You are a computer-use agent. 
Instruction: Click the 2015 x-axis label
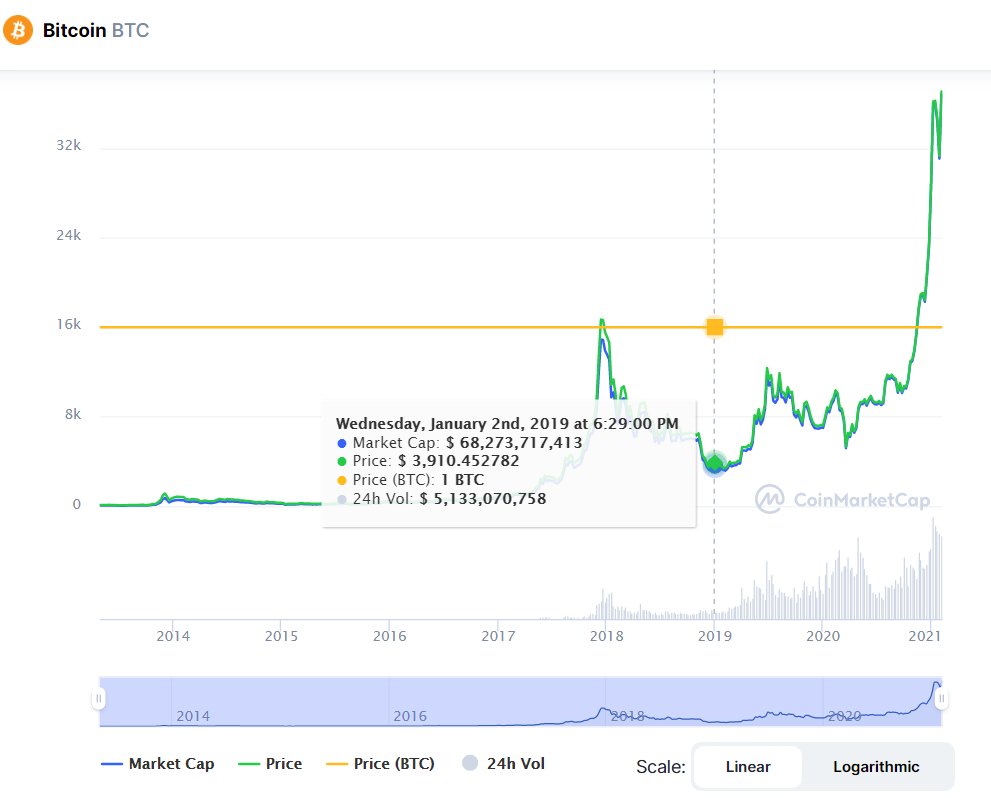click(x=281, y=636)
